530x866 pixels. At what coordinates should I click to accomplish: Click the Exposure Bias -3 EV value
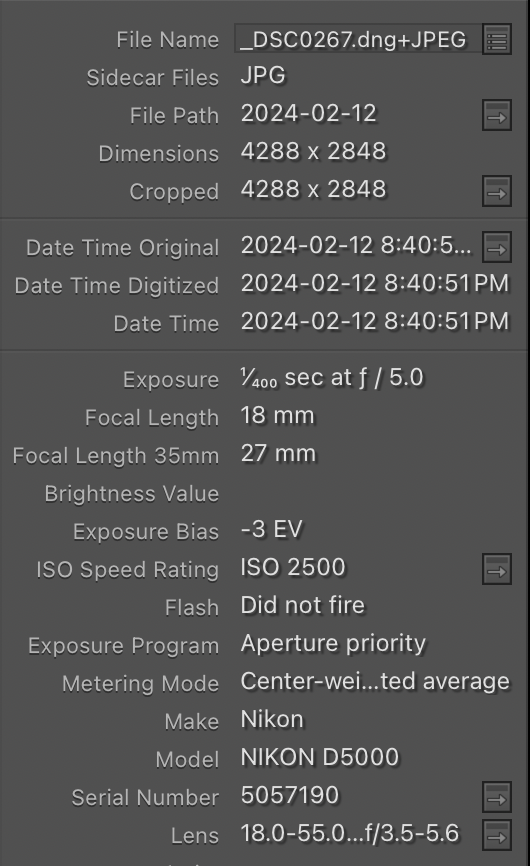[x=272, y=530]
